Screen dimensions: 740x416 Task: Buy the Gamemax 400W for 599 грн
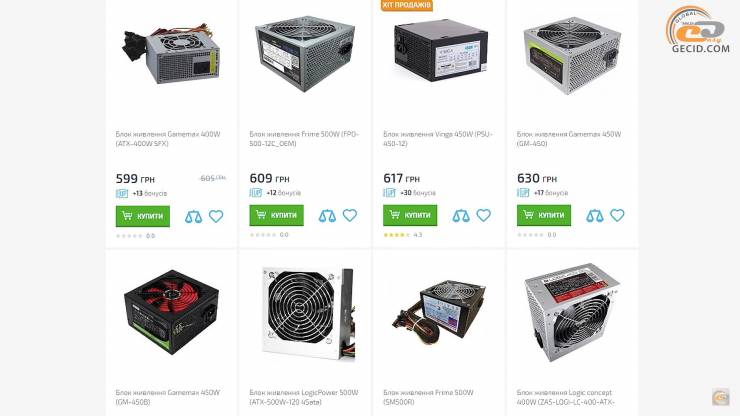(x=143, y=216)
